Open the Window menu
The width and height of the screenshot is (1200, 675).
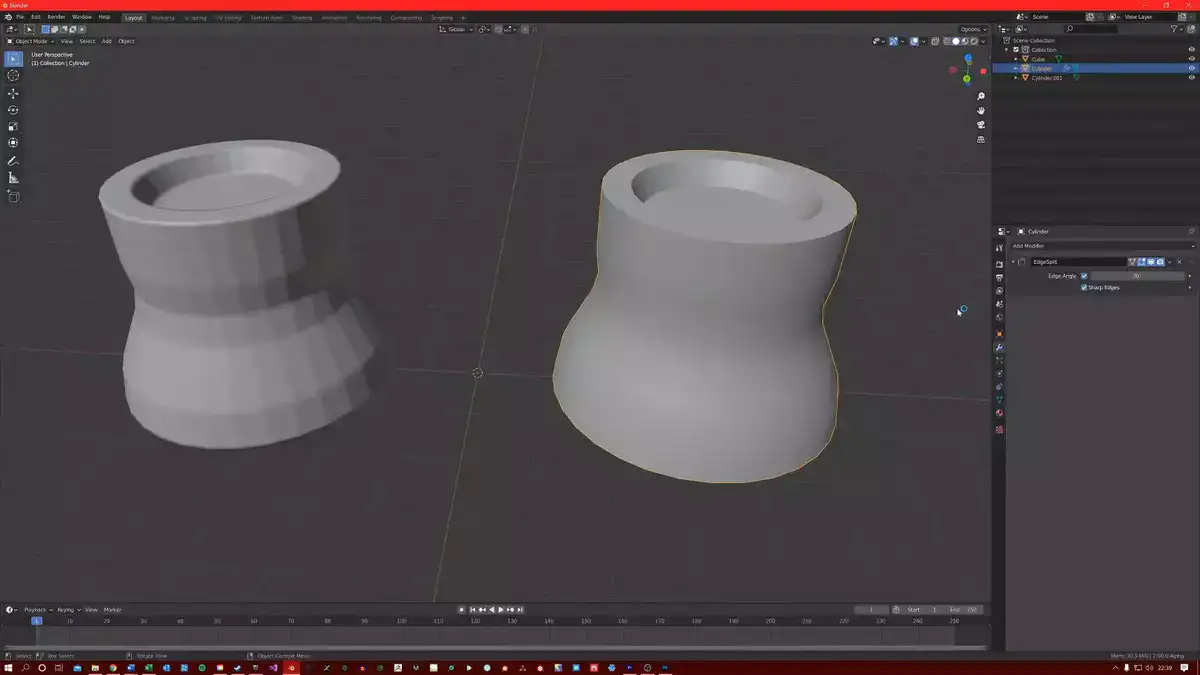pos(82,17)
